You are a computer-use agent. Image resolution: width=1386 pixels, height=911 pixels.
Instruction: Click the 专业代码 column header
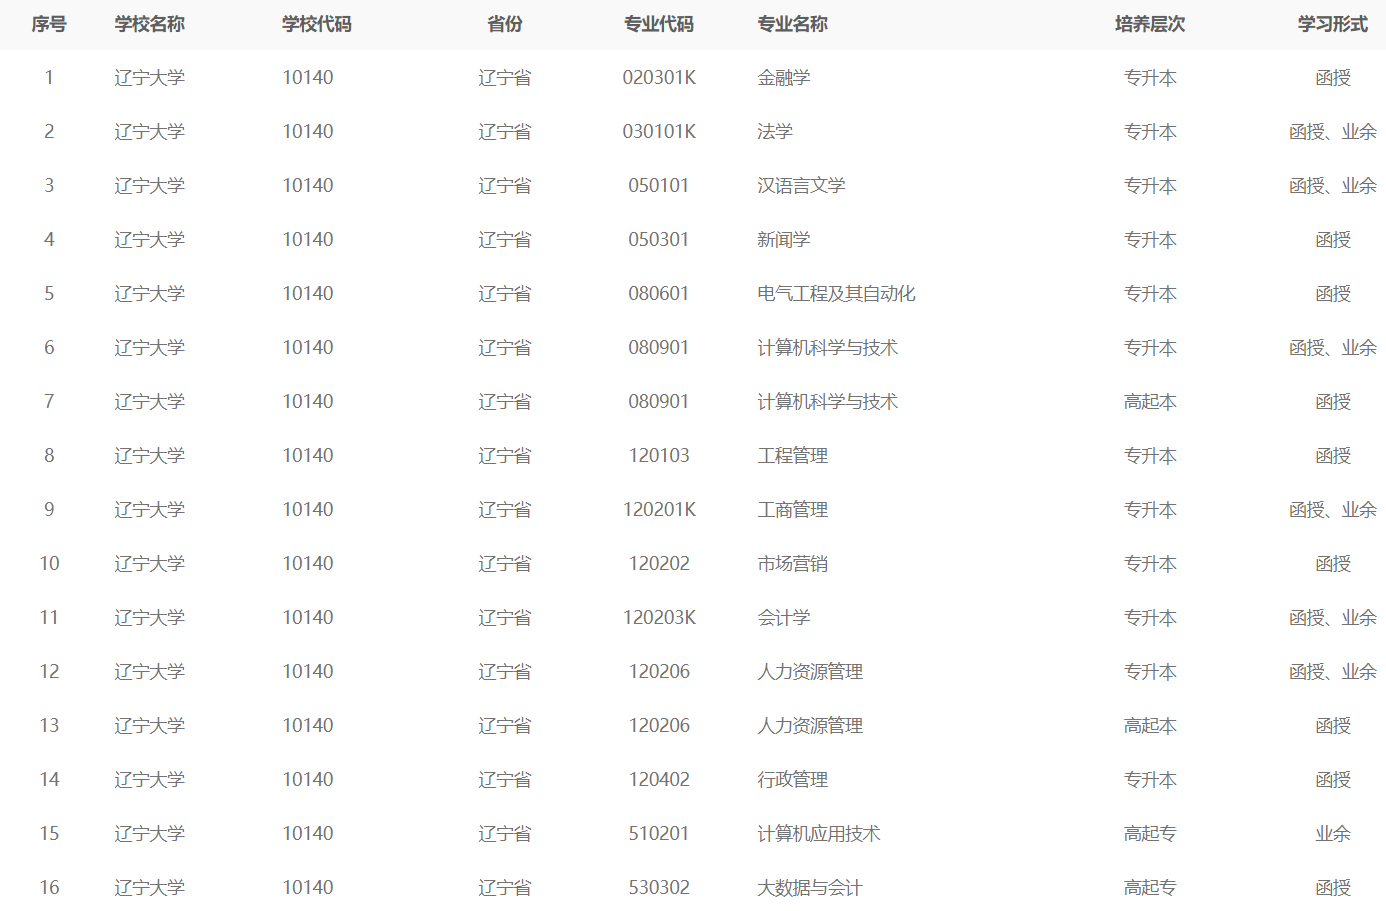pyautogui.click(x=659, y=24)
